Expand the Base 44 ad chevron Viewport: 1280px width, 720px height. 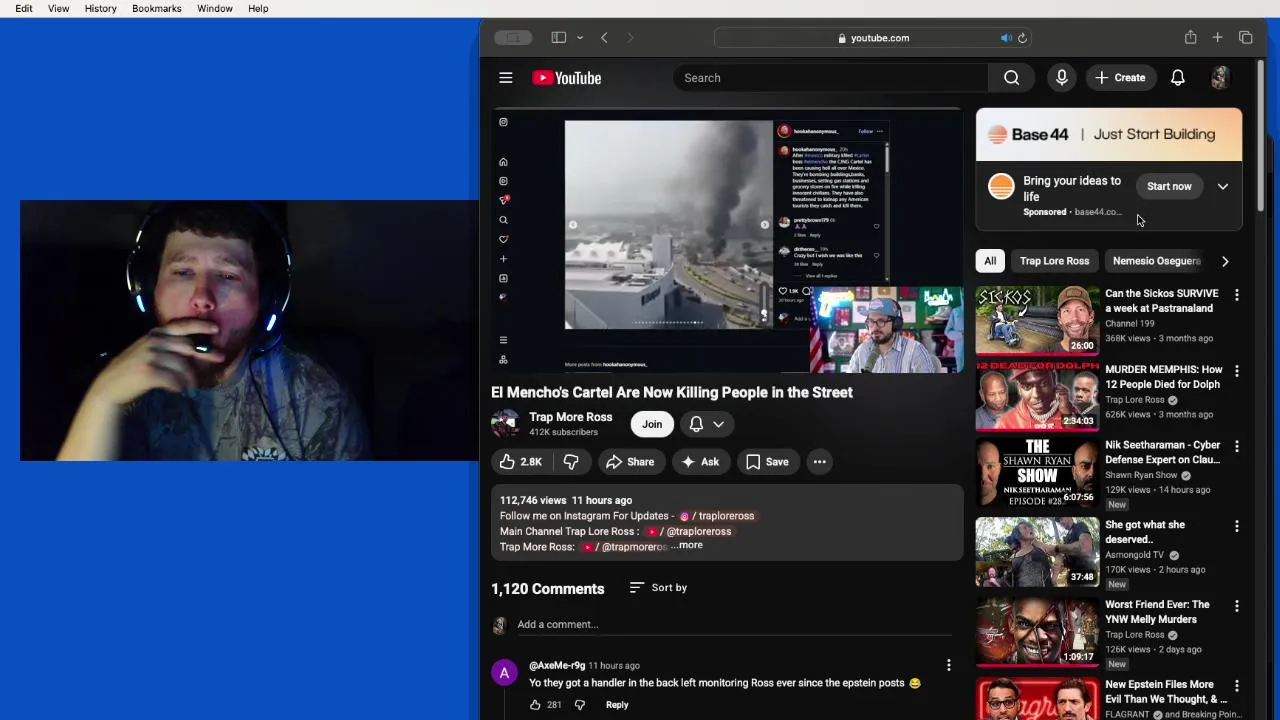[x=1222, y=186]
